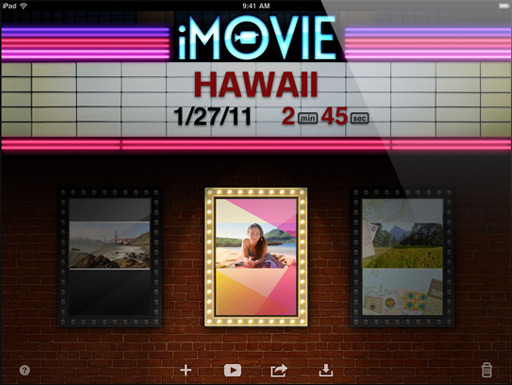This screenshot has width=512, height=385.
Task: Tap the 9:41 AM clock
Action: [x=256, y=6]
